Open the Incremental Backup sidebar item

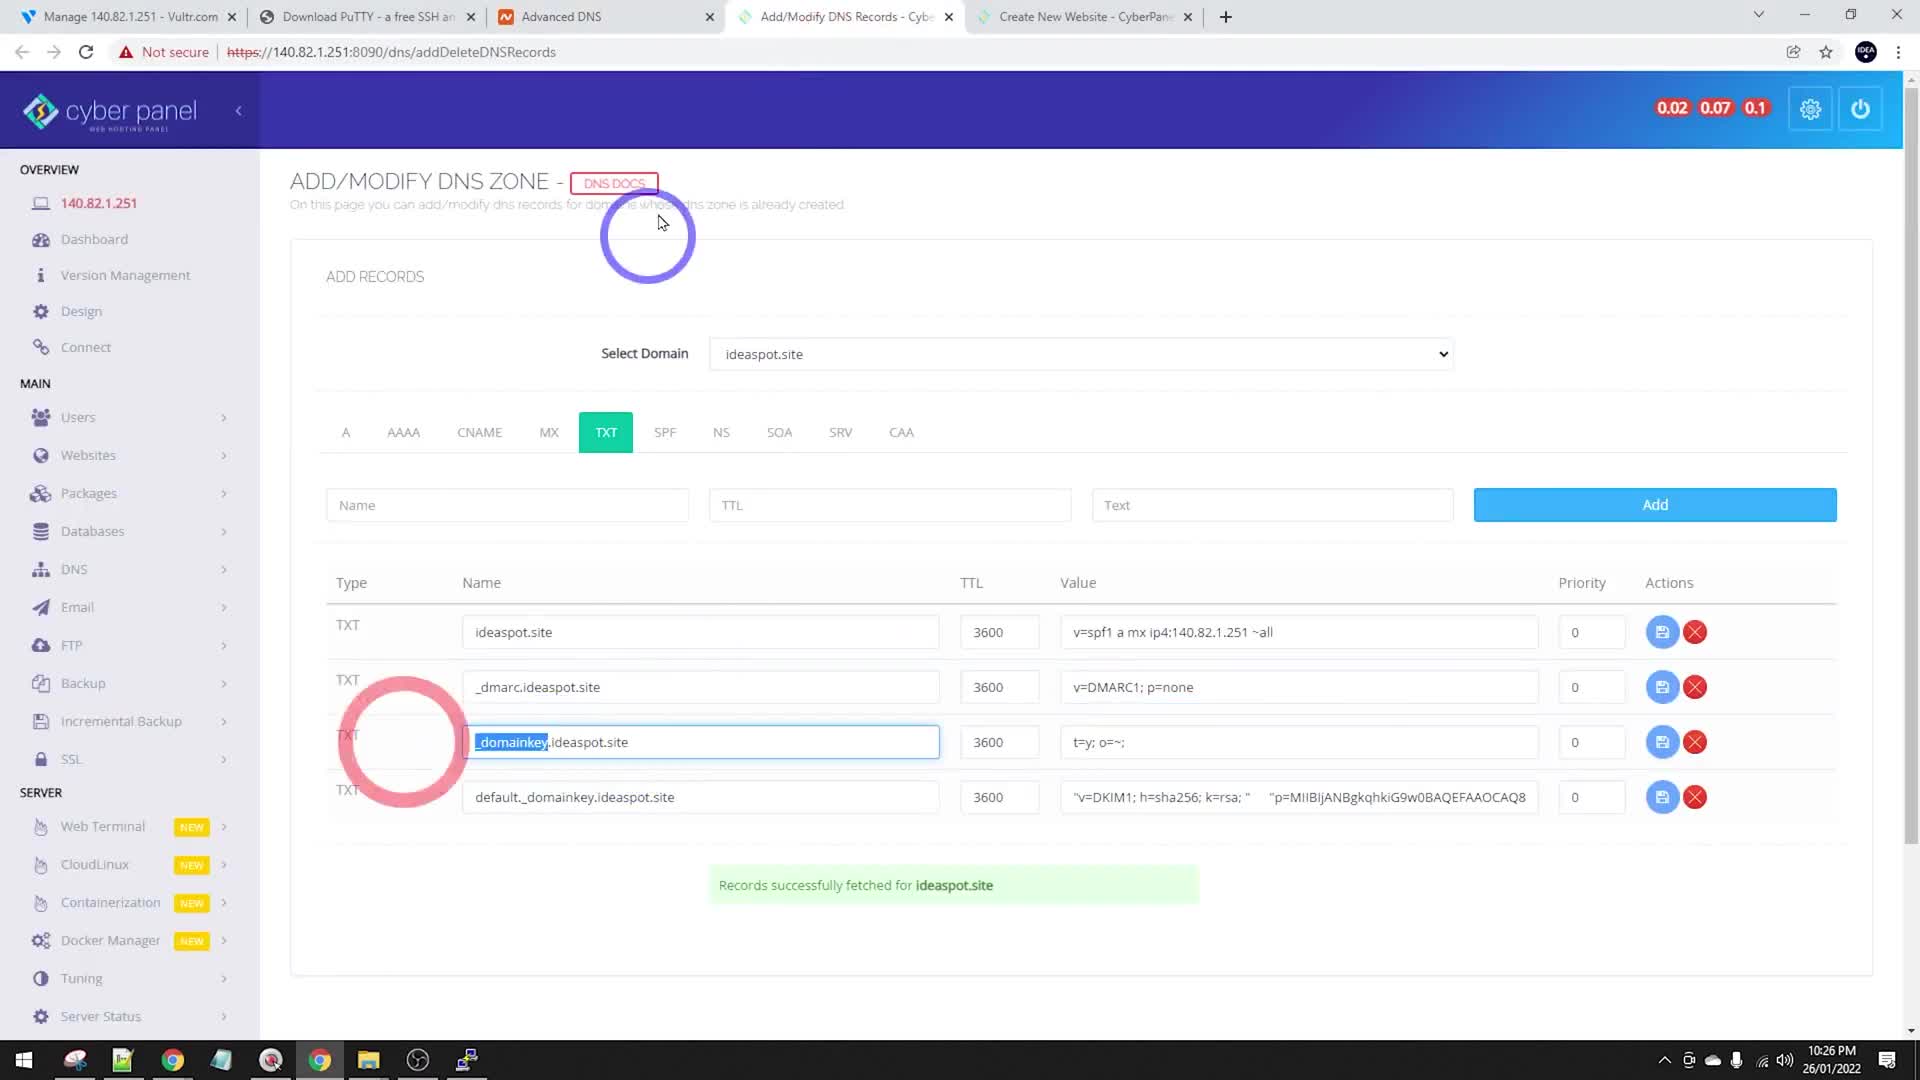click(120, 721)
